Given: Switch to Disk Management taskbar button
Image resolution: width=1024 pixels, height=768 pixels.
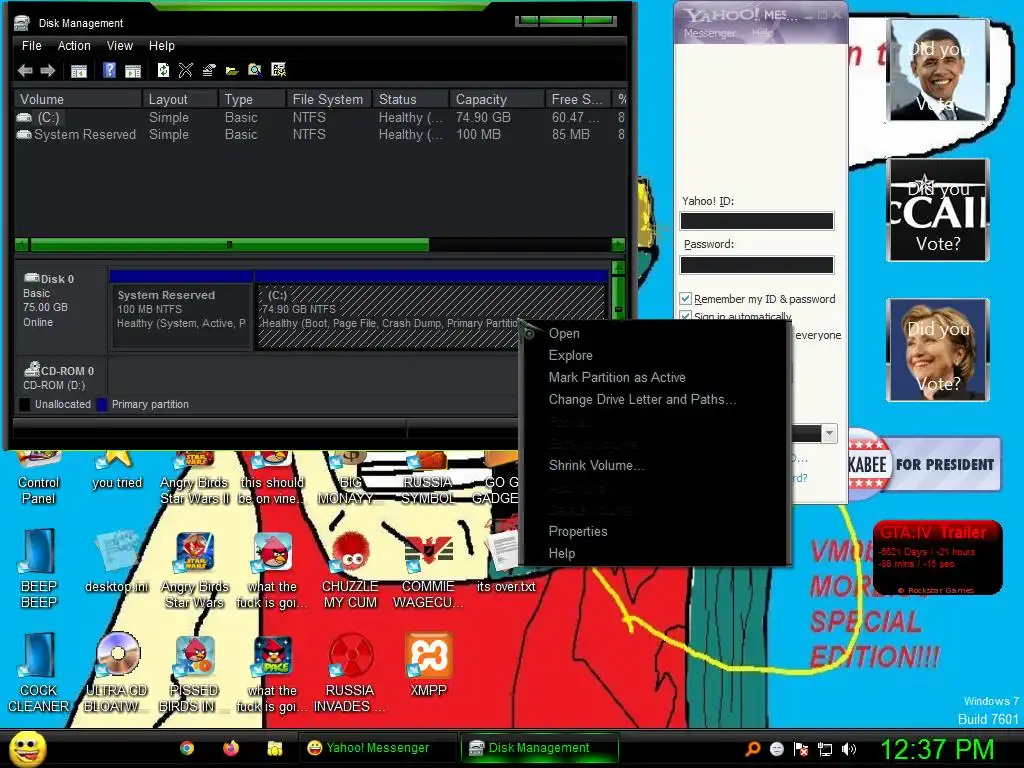Looking at the screenshot, I should coord(539,748).
